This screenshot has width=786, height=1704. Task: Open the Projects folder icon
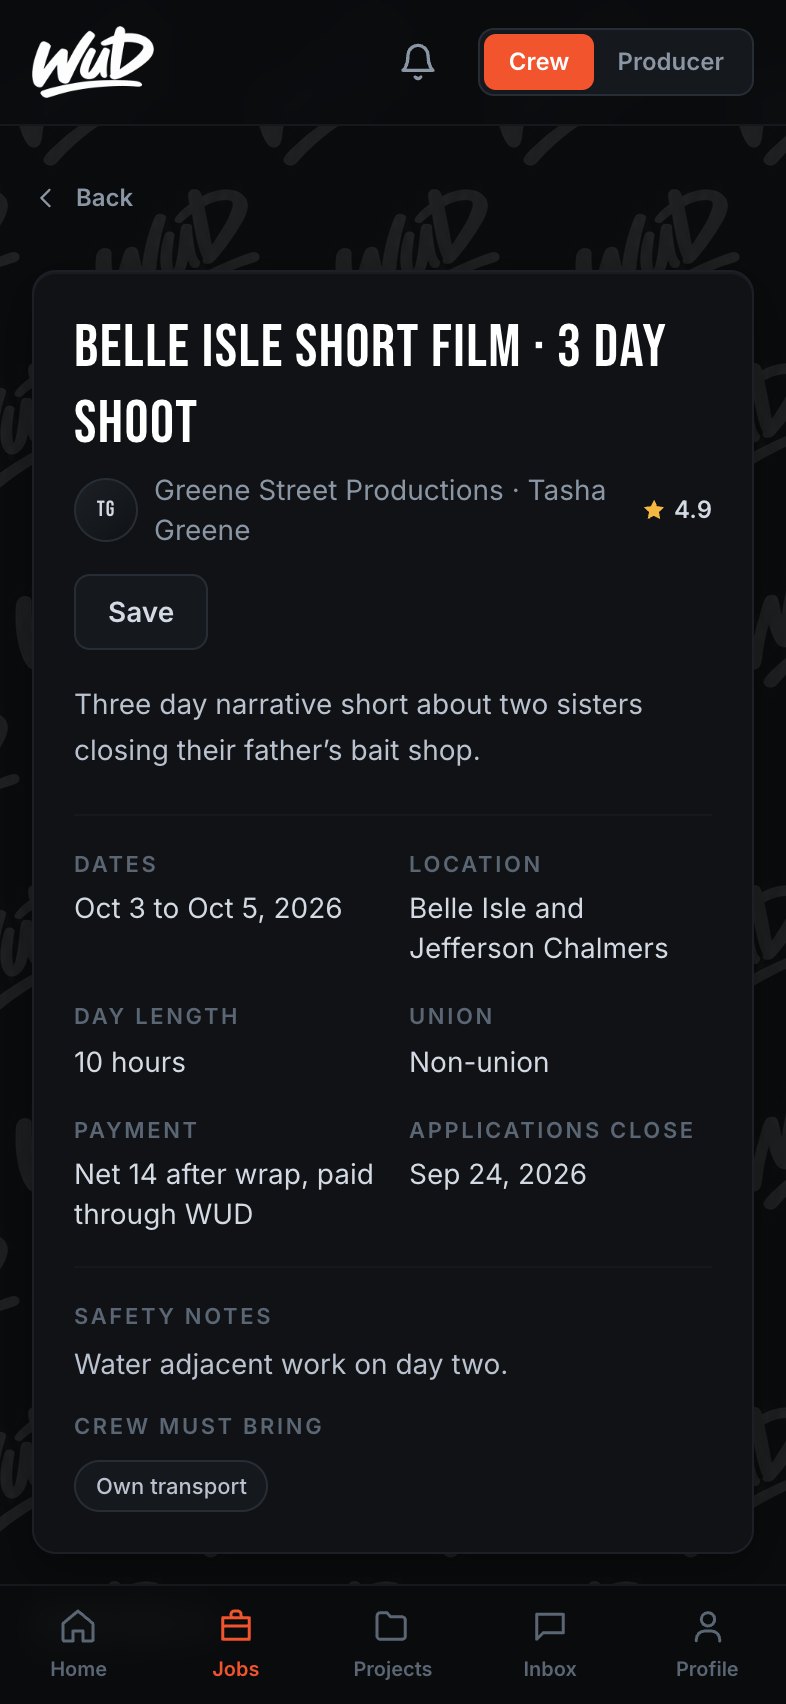tap(391, 1626)
